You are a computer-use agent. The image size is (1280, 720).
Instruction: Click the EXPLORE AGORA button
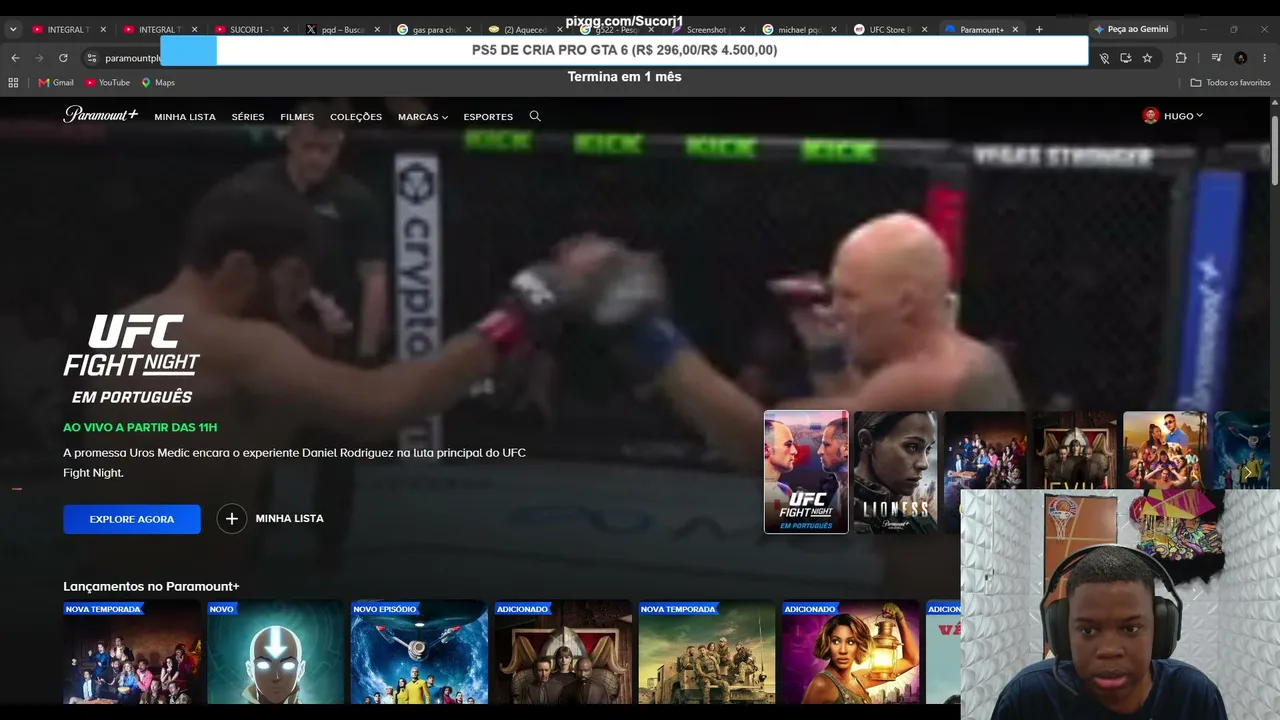(132, 519)
